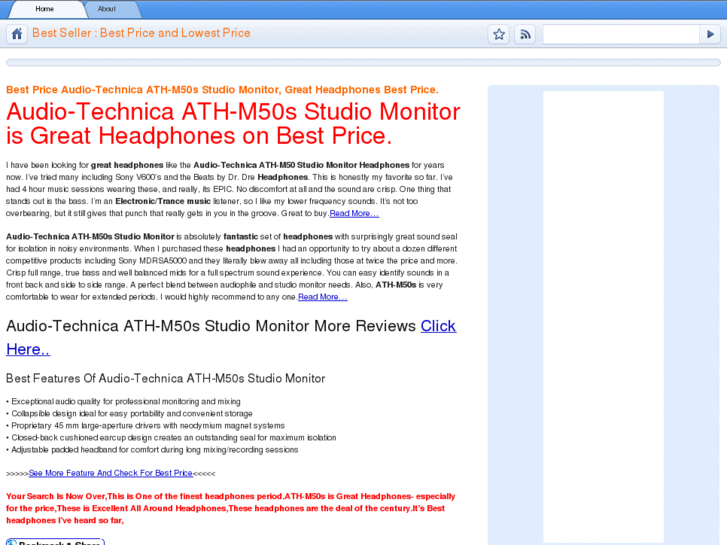Click red 'Your Search Is Now Over' paragraph
727x545 pixels.
click(x=230, y=508)
